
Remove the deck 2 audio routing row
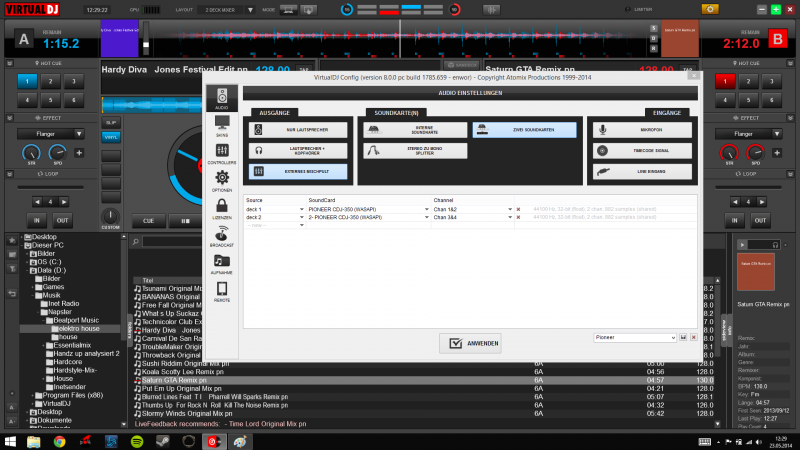518,217
